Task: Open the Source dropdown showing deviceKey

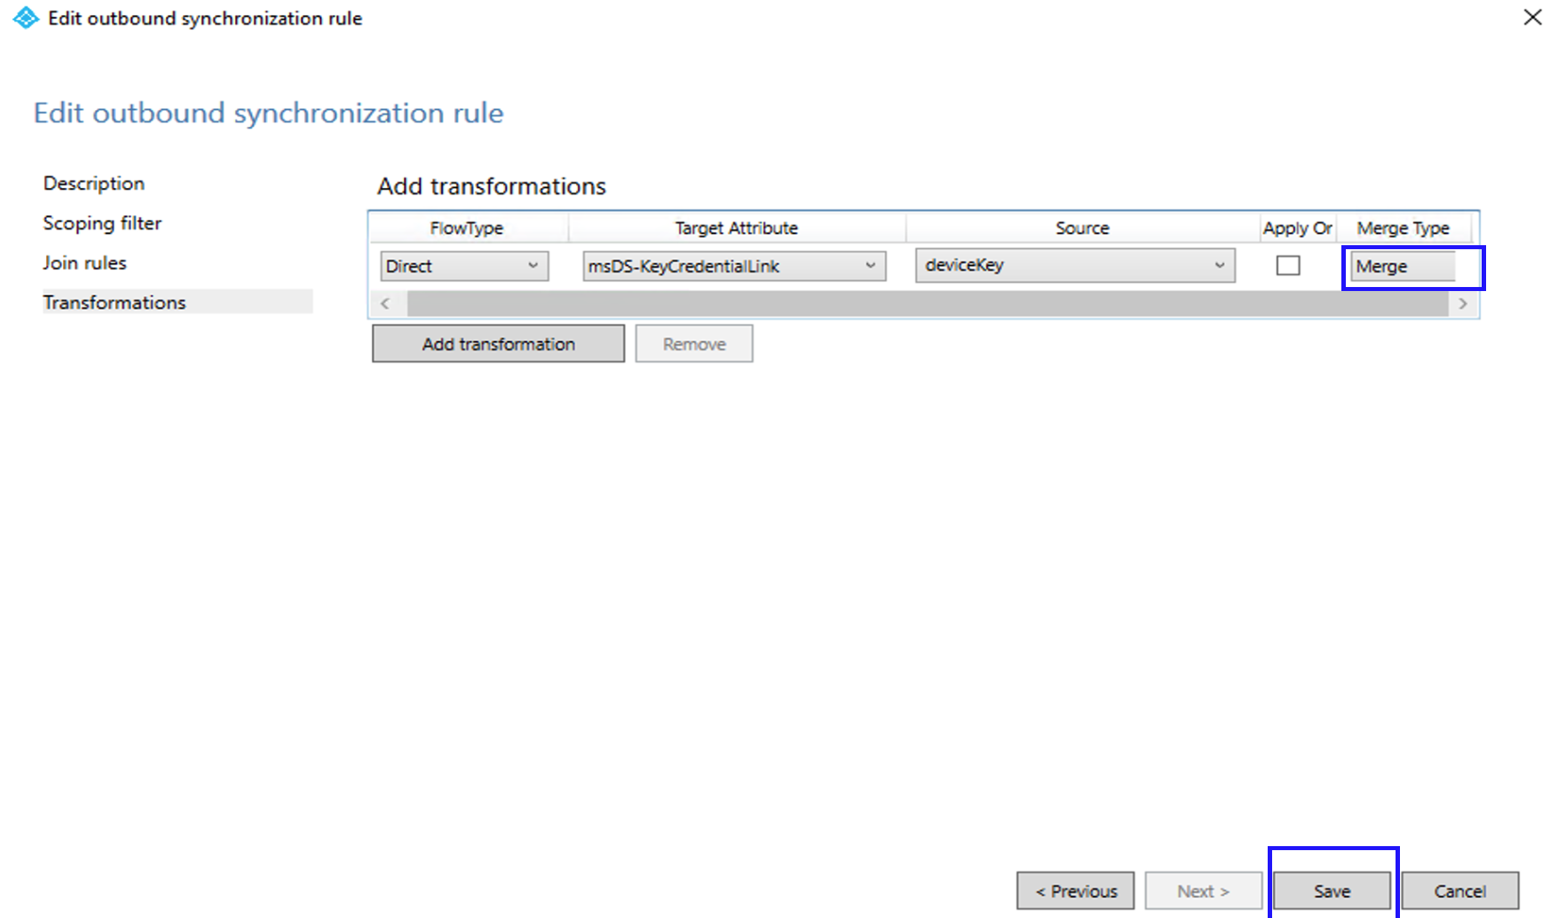Action: point(1218,265)
